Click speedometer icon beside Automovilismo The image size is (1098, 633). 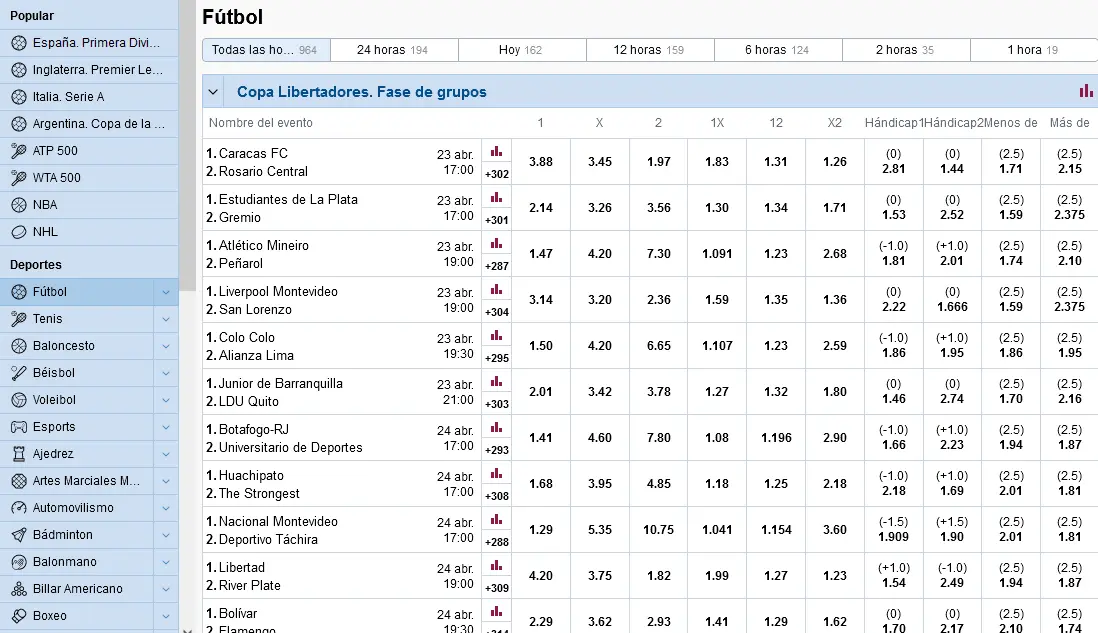pyautogui.click(x=19, y=508)
